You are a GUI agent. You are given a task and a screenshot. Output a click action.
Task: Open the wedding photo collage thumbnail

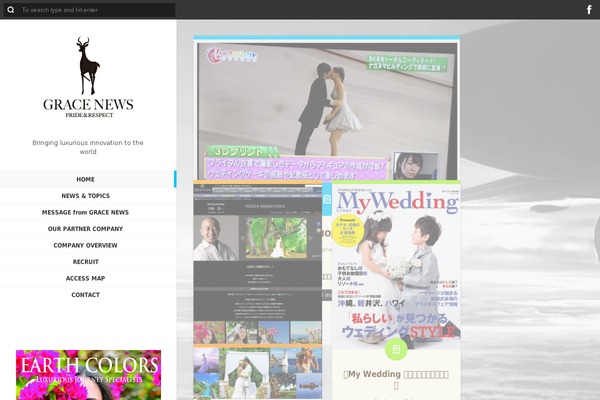[258, 373]
